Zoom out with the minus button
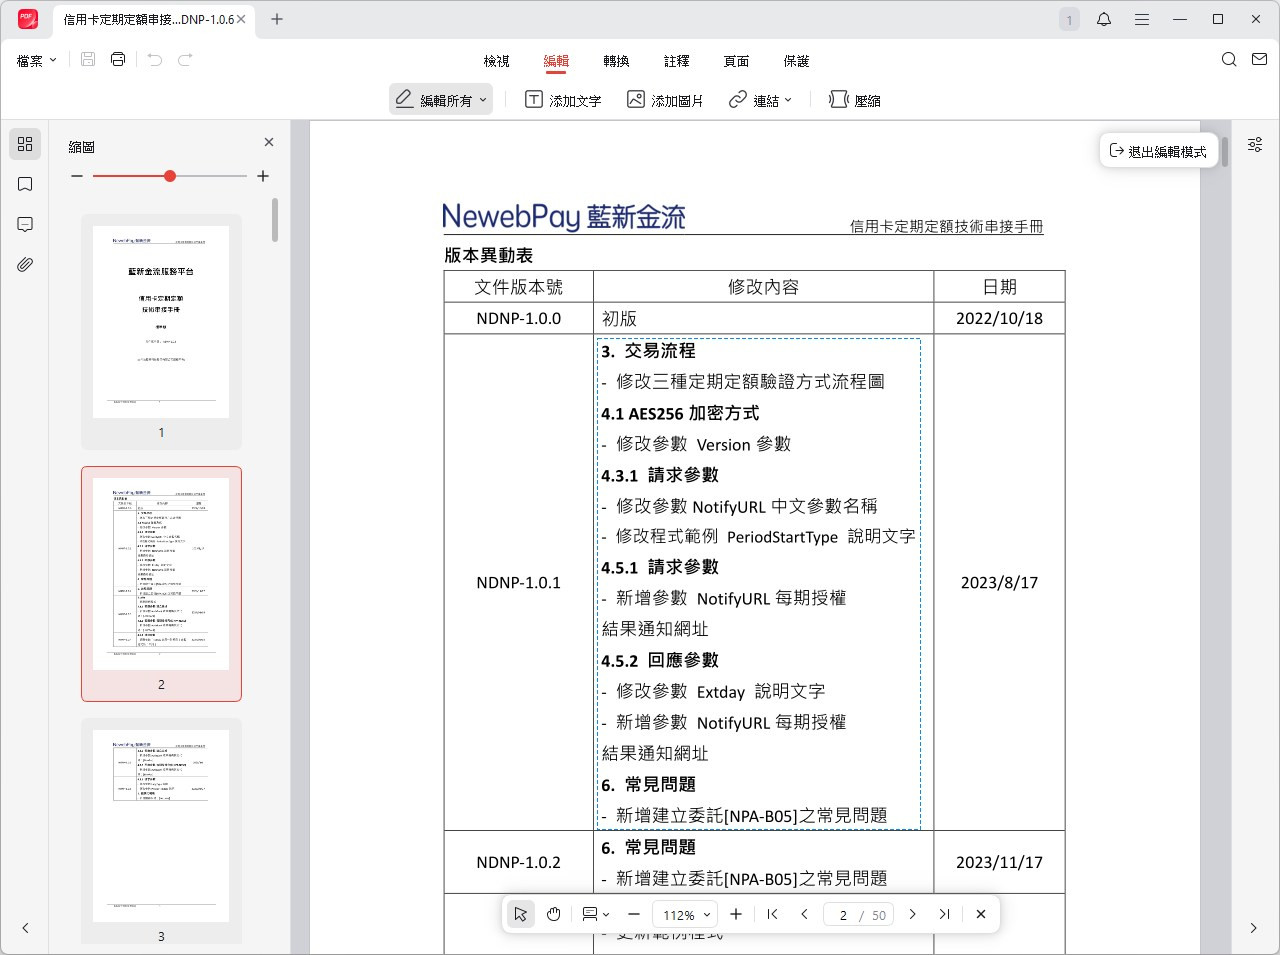The image size is (1280, 955). (634, 914)
